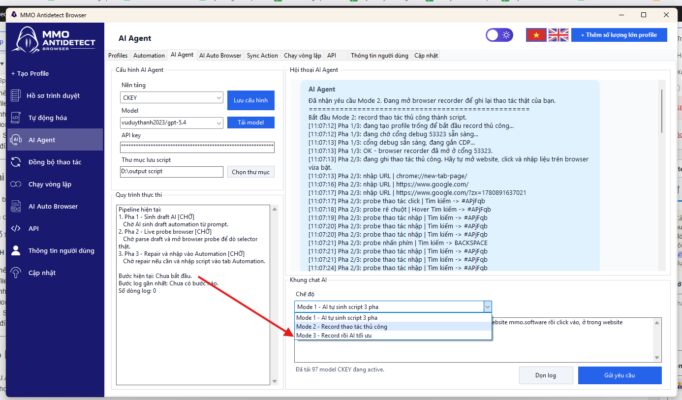Viewport: 682px width, 400px height.
Task: Switch language to English UK flag
Action: point(558,35)
